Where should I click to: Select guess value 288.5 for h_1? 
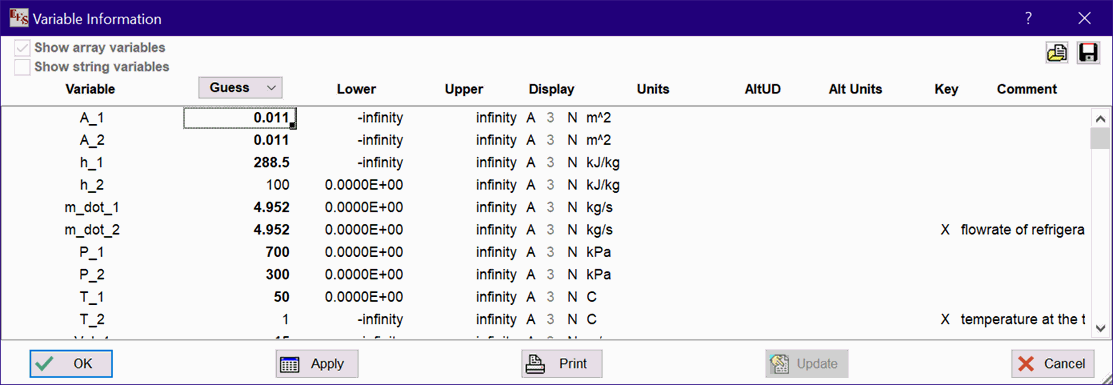point(271,163)
